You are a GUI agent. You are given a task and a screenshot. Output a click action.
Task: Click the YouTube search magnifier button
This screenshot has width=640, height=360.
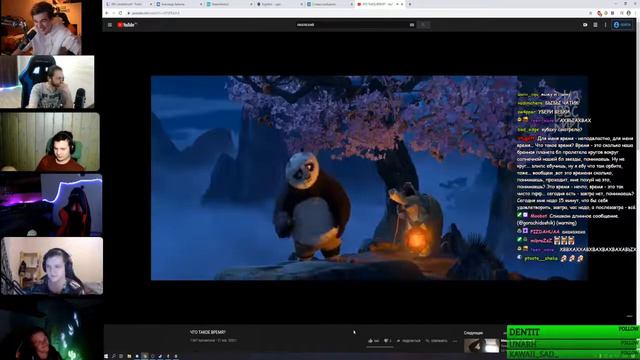pos(423,25)
